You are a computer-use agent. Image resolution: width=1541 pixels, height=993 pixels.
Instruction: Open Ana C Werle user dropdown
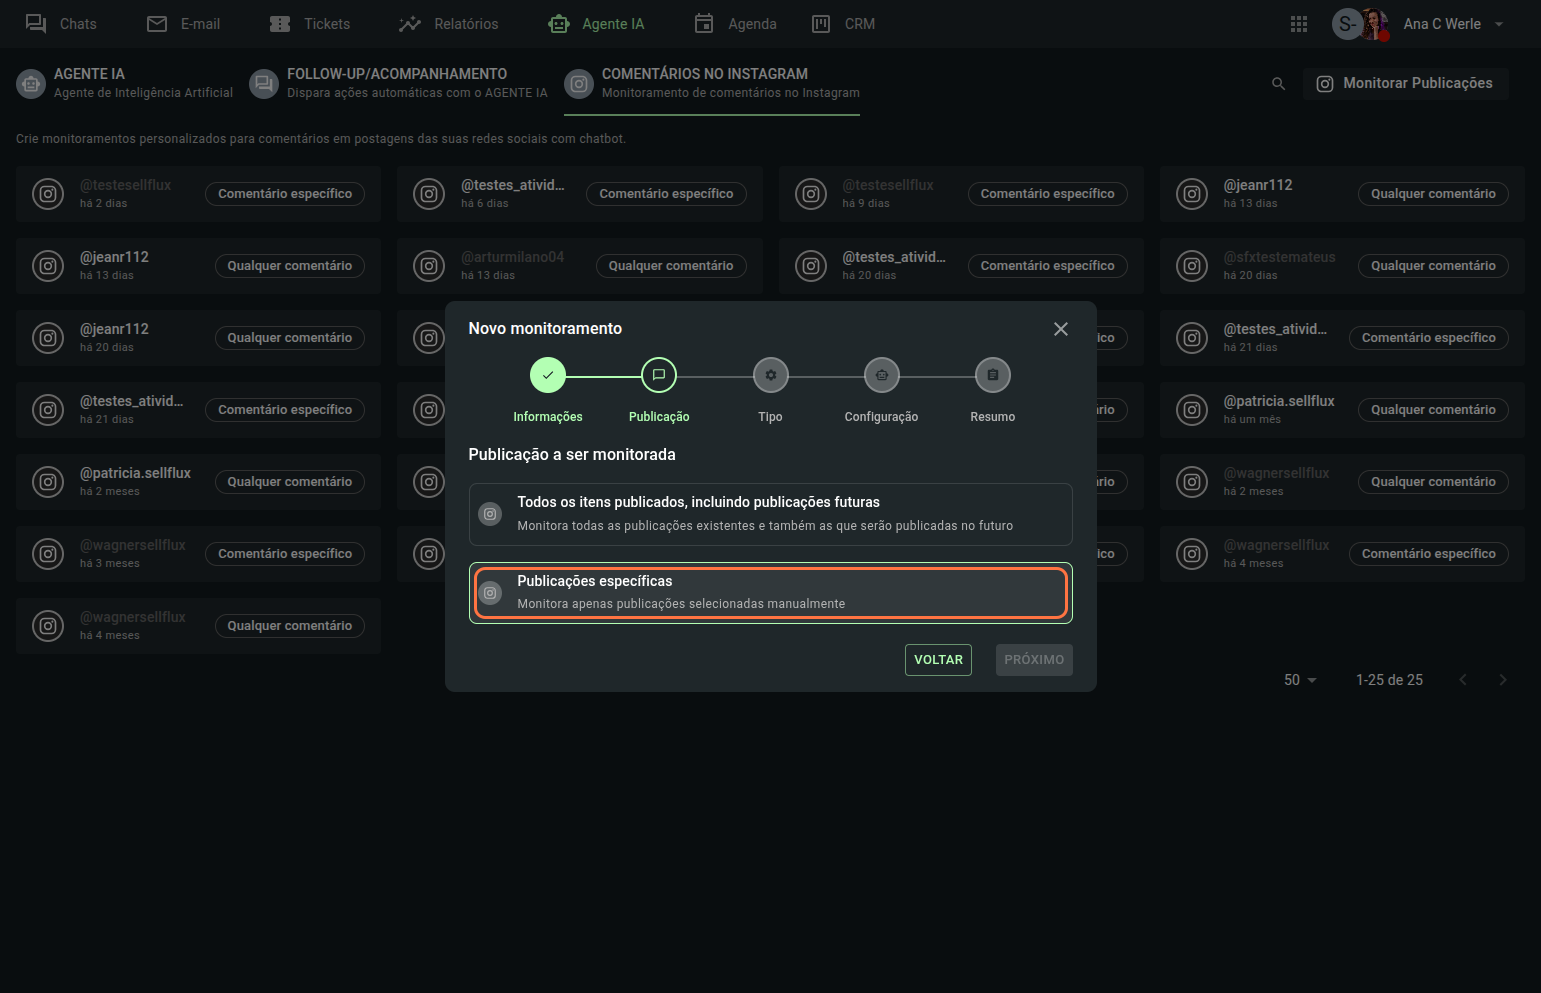coord(1498,24)
